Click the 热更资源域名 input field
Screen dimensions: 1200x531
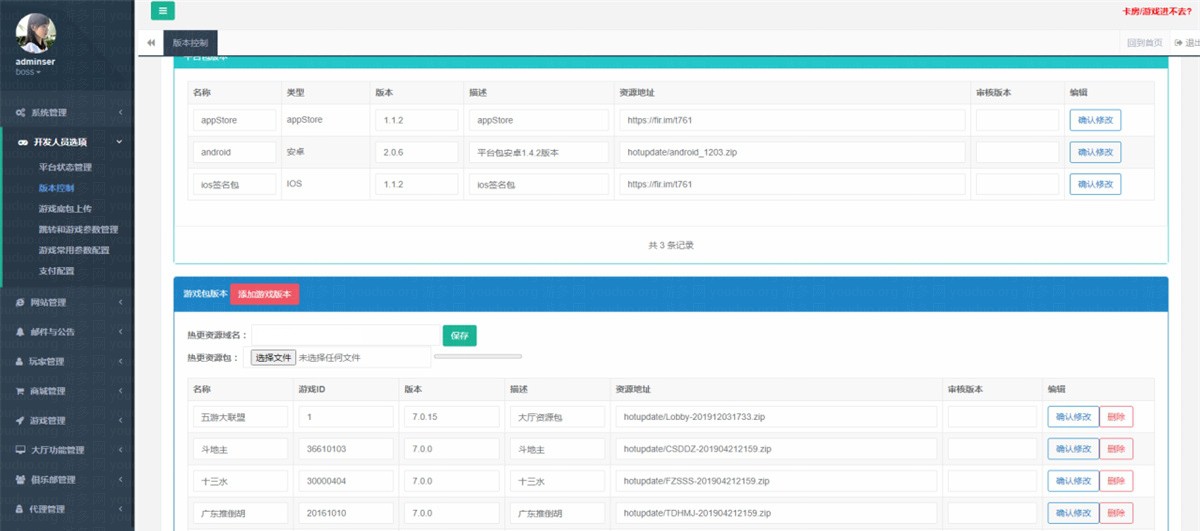click(x=344, y=335)
